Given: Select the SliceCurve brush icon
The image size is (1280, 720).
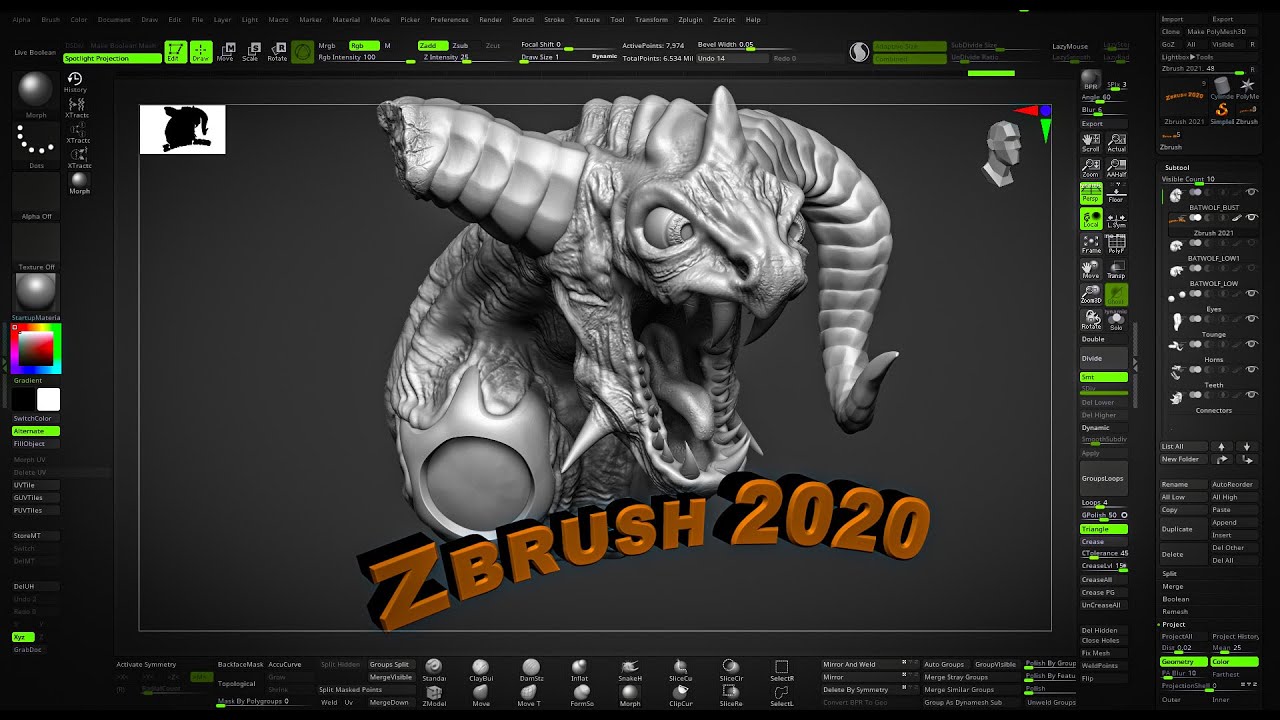Looking at the screenshot, I should click(x=681, y=670).
